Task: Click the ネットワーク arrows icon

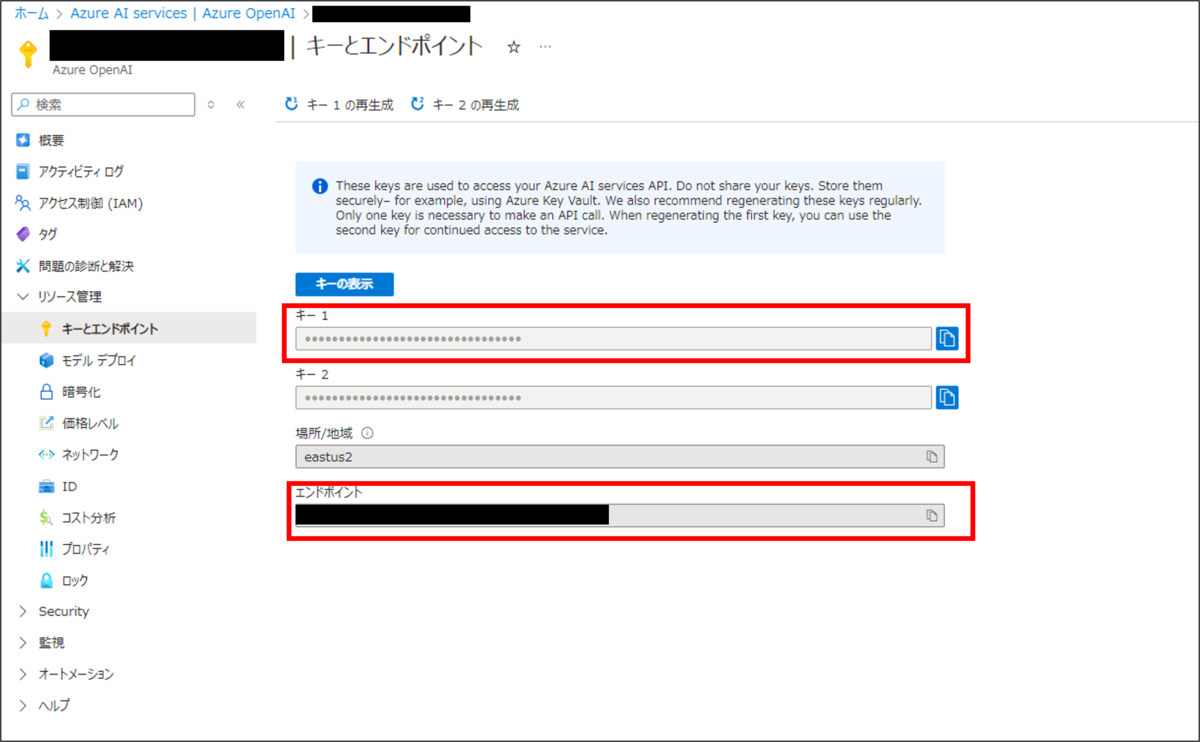Action: 46,454
